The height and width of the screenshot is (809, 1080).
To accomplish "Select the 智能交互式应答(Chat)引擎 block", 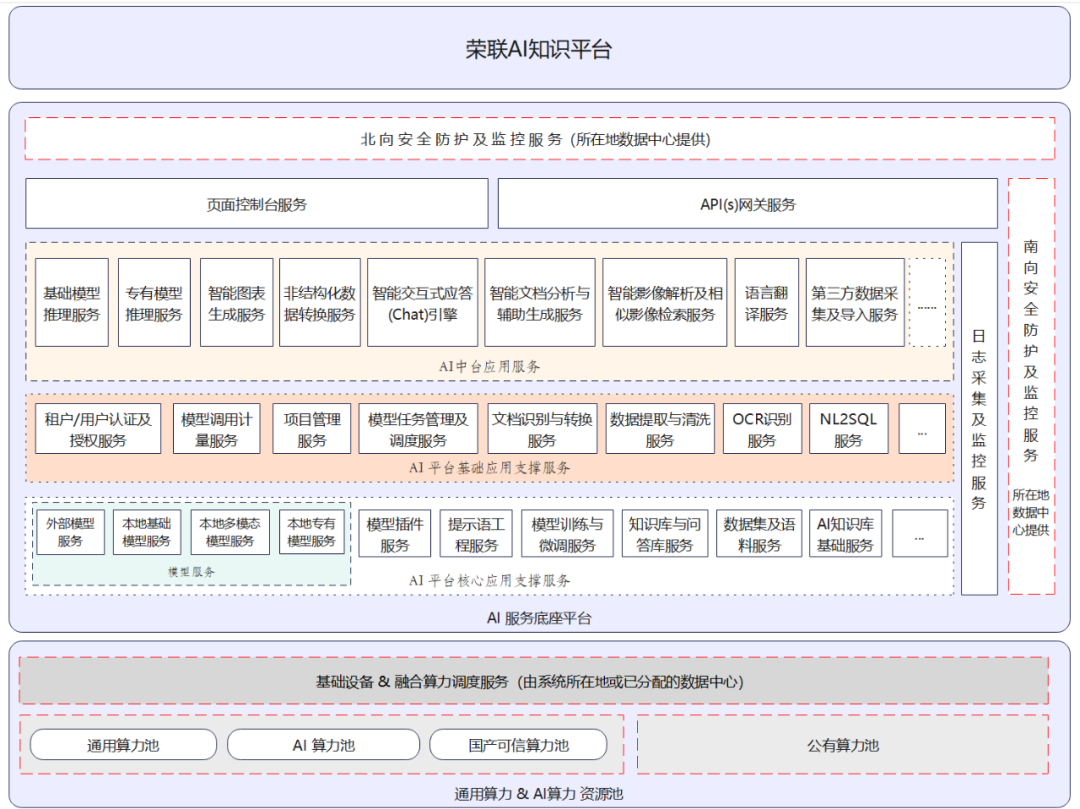I will pyautogui.click(x=422, y=302).
